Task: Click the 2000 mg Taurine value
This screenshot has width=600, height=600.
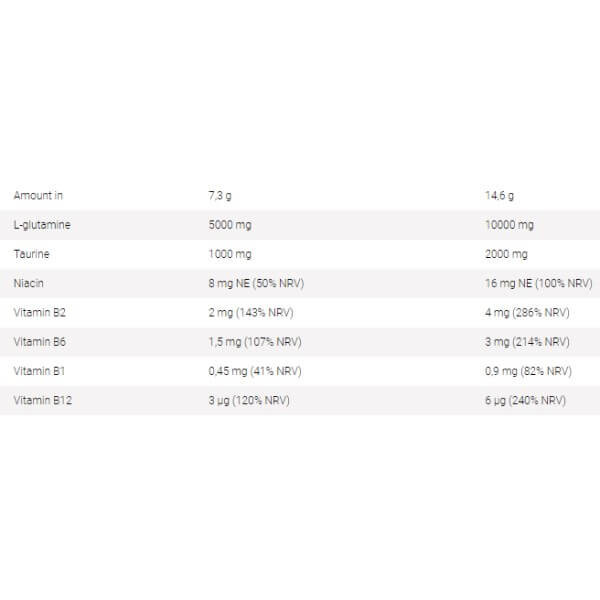Action: click(x=507, y=254)
